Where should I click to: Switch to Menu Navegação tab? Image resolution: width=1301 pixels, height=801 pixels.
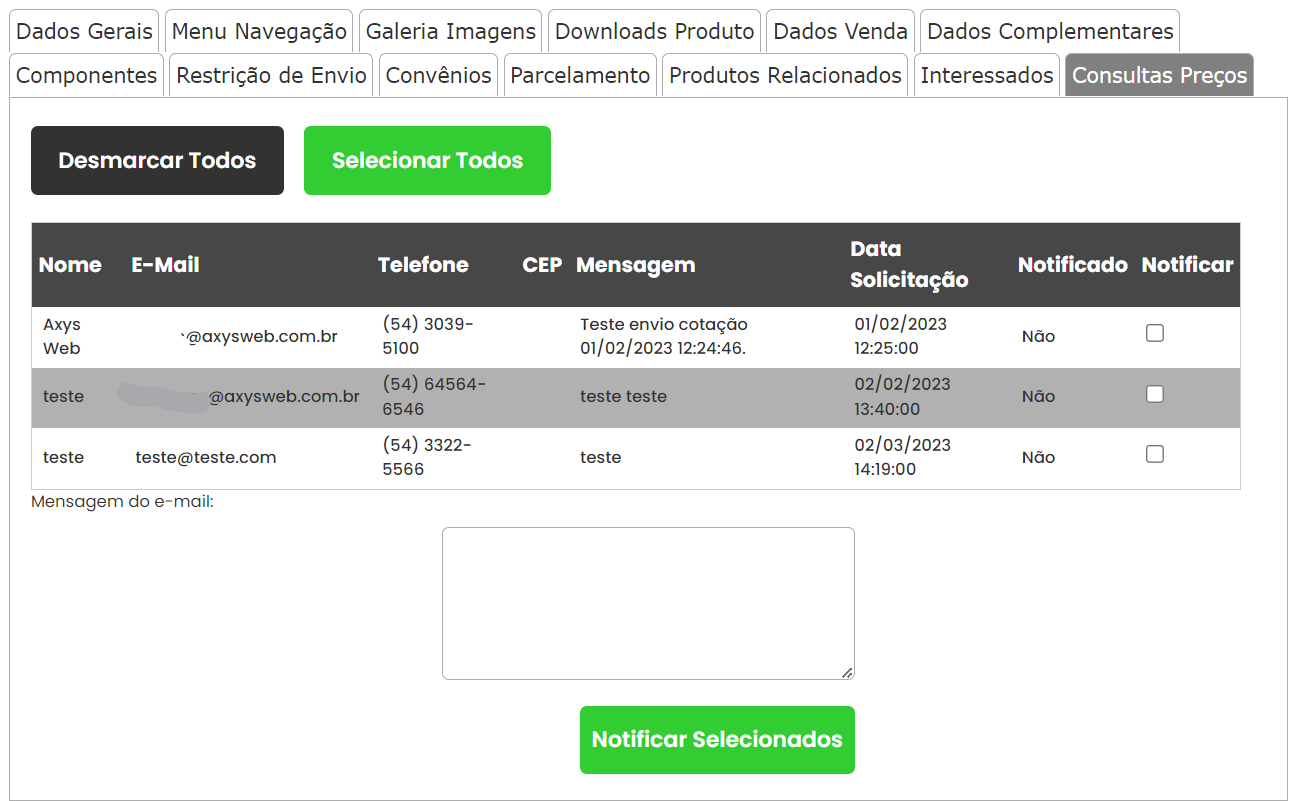click(259, 31)
